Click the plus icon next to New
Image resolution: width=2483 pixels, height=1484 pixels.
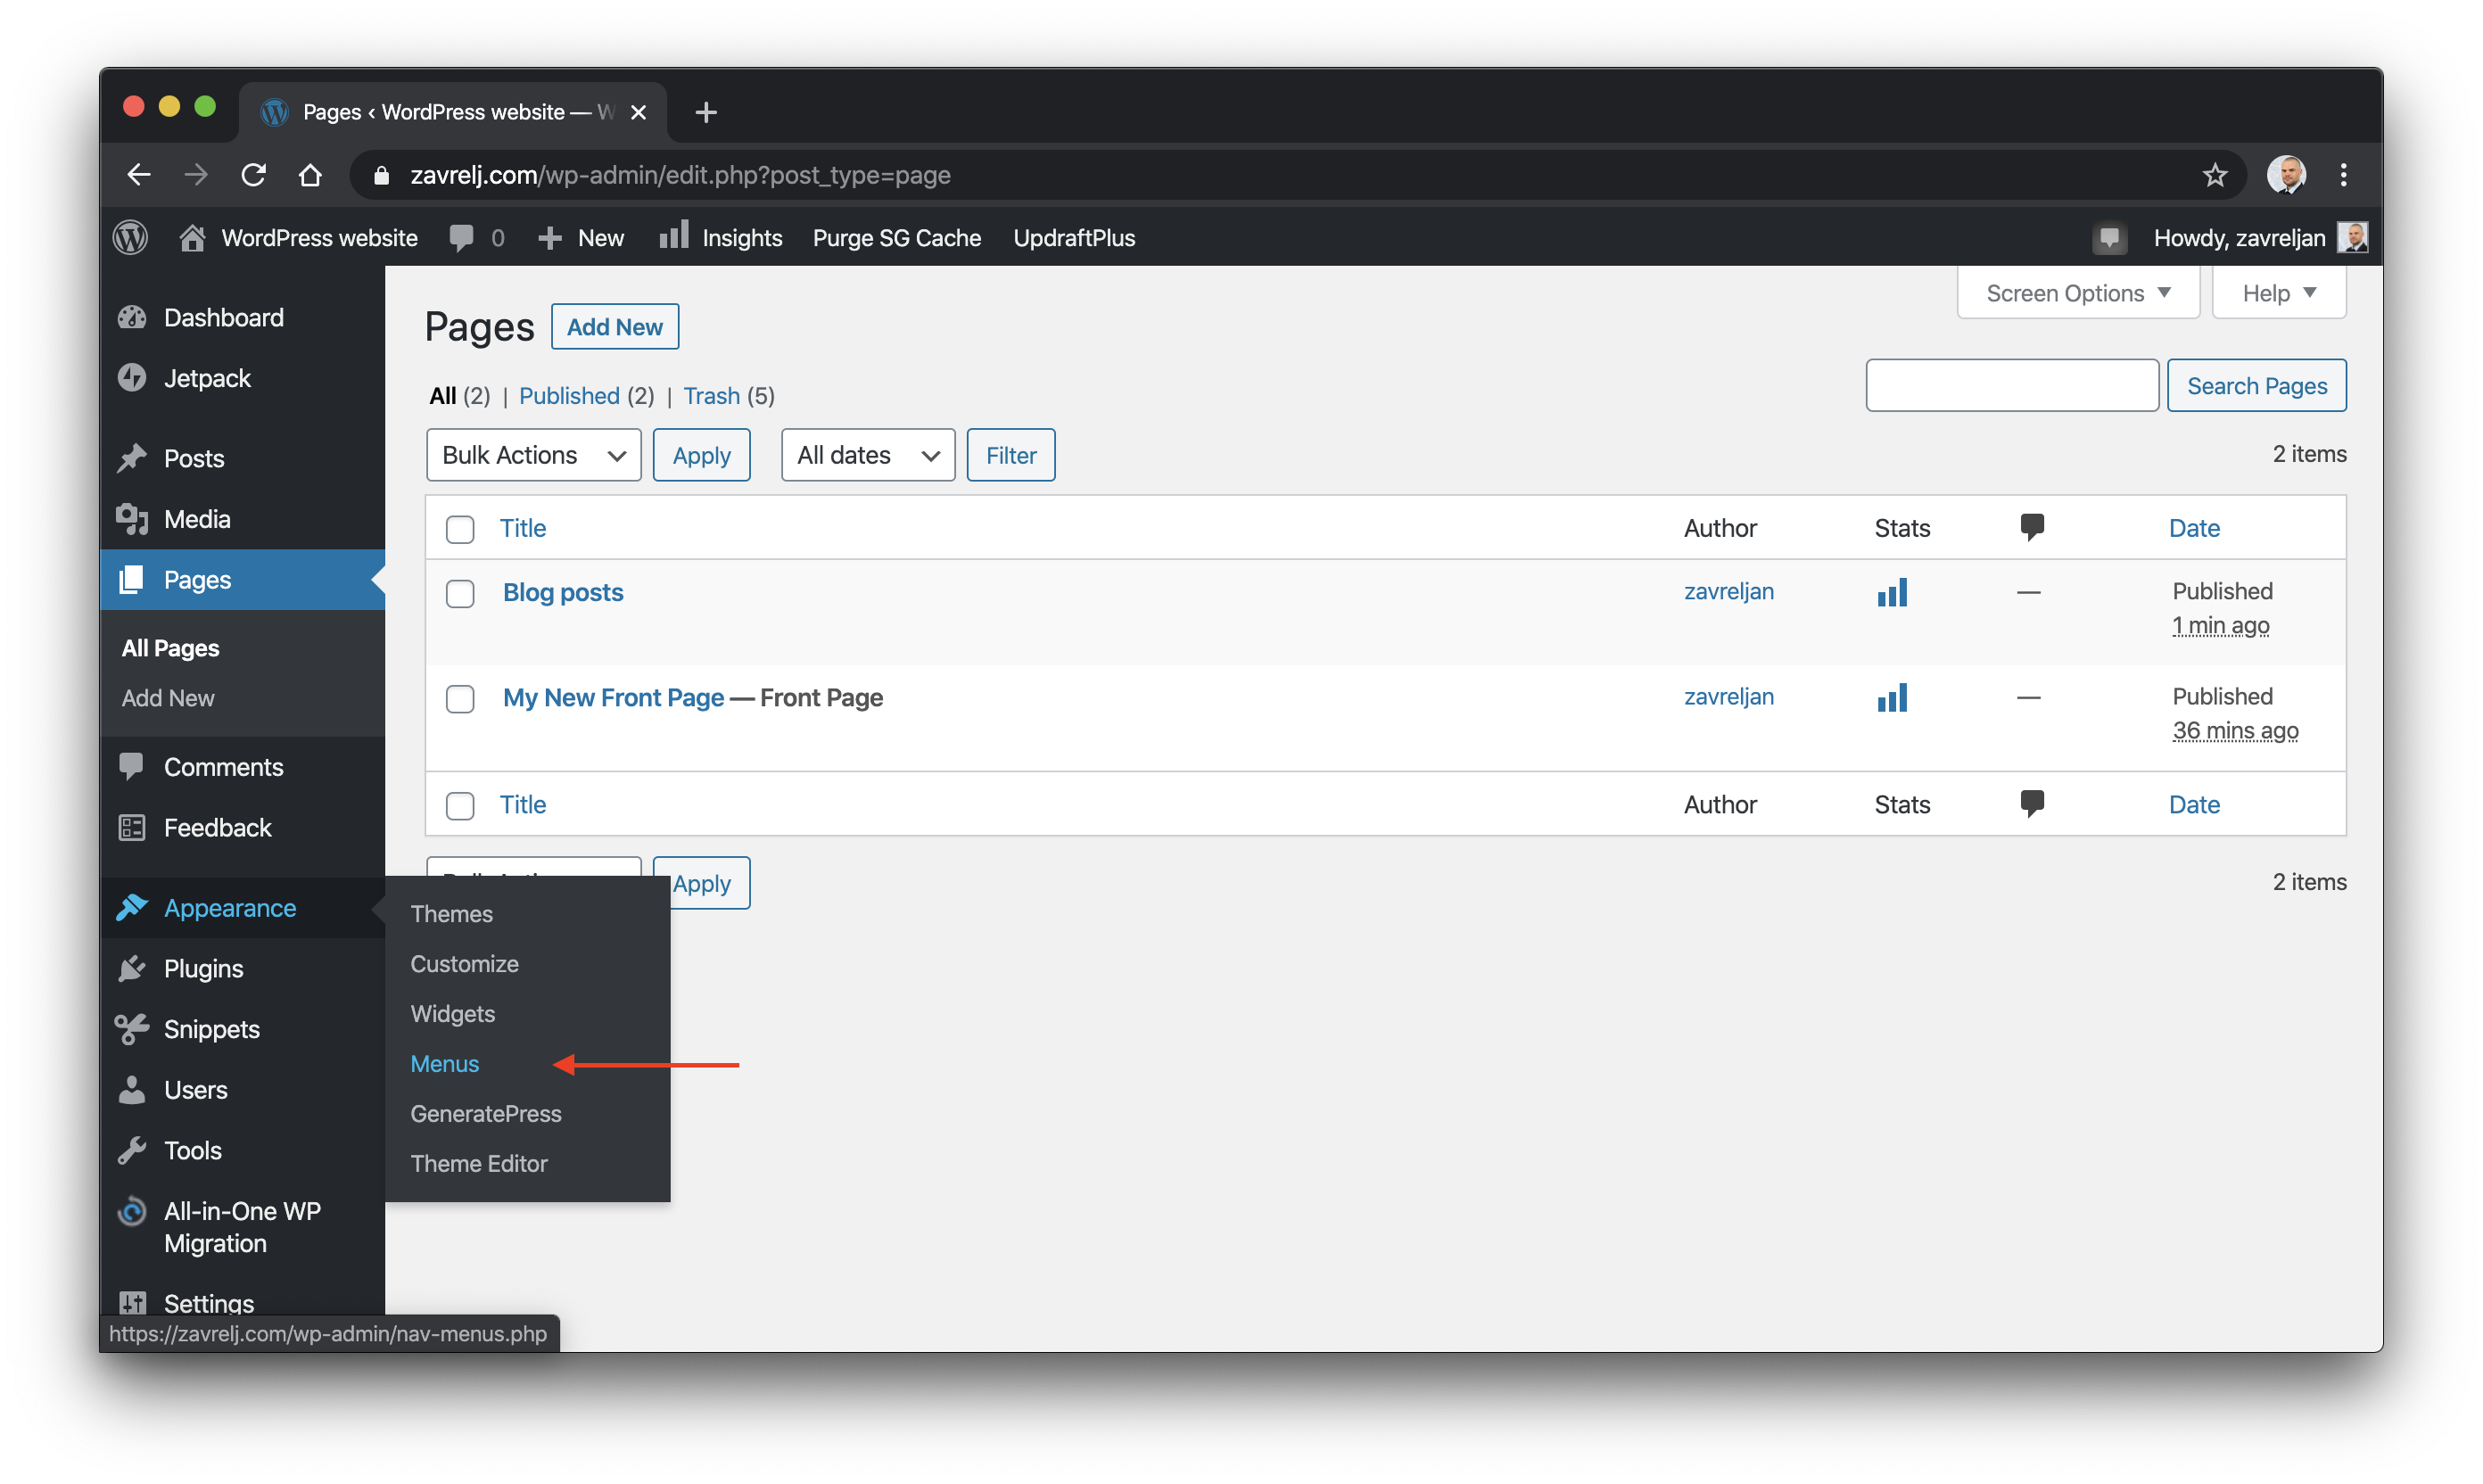549,238
